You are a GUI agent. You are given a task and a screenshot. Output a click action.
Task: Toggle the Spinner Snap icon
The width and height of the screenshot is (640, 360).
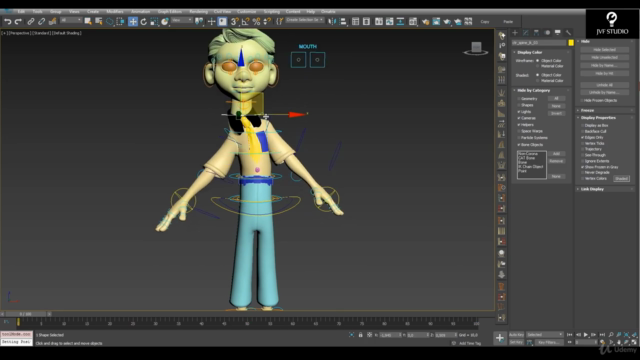pyautogui.click(x=267, y=22)
